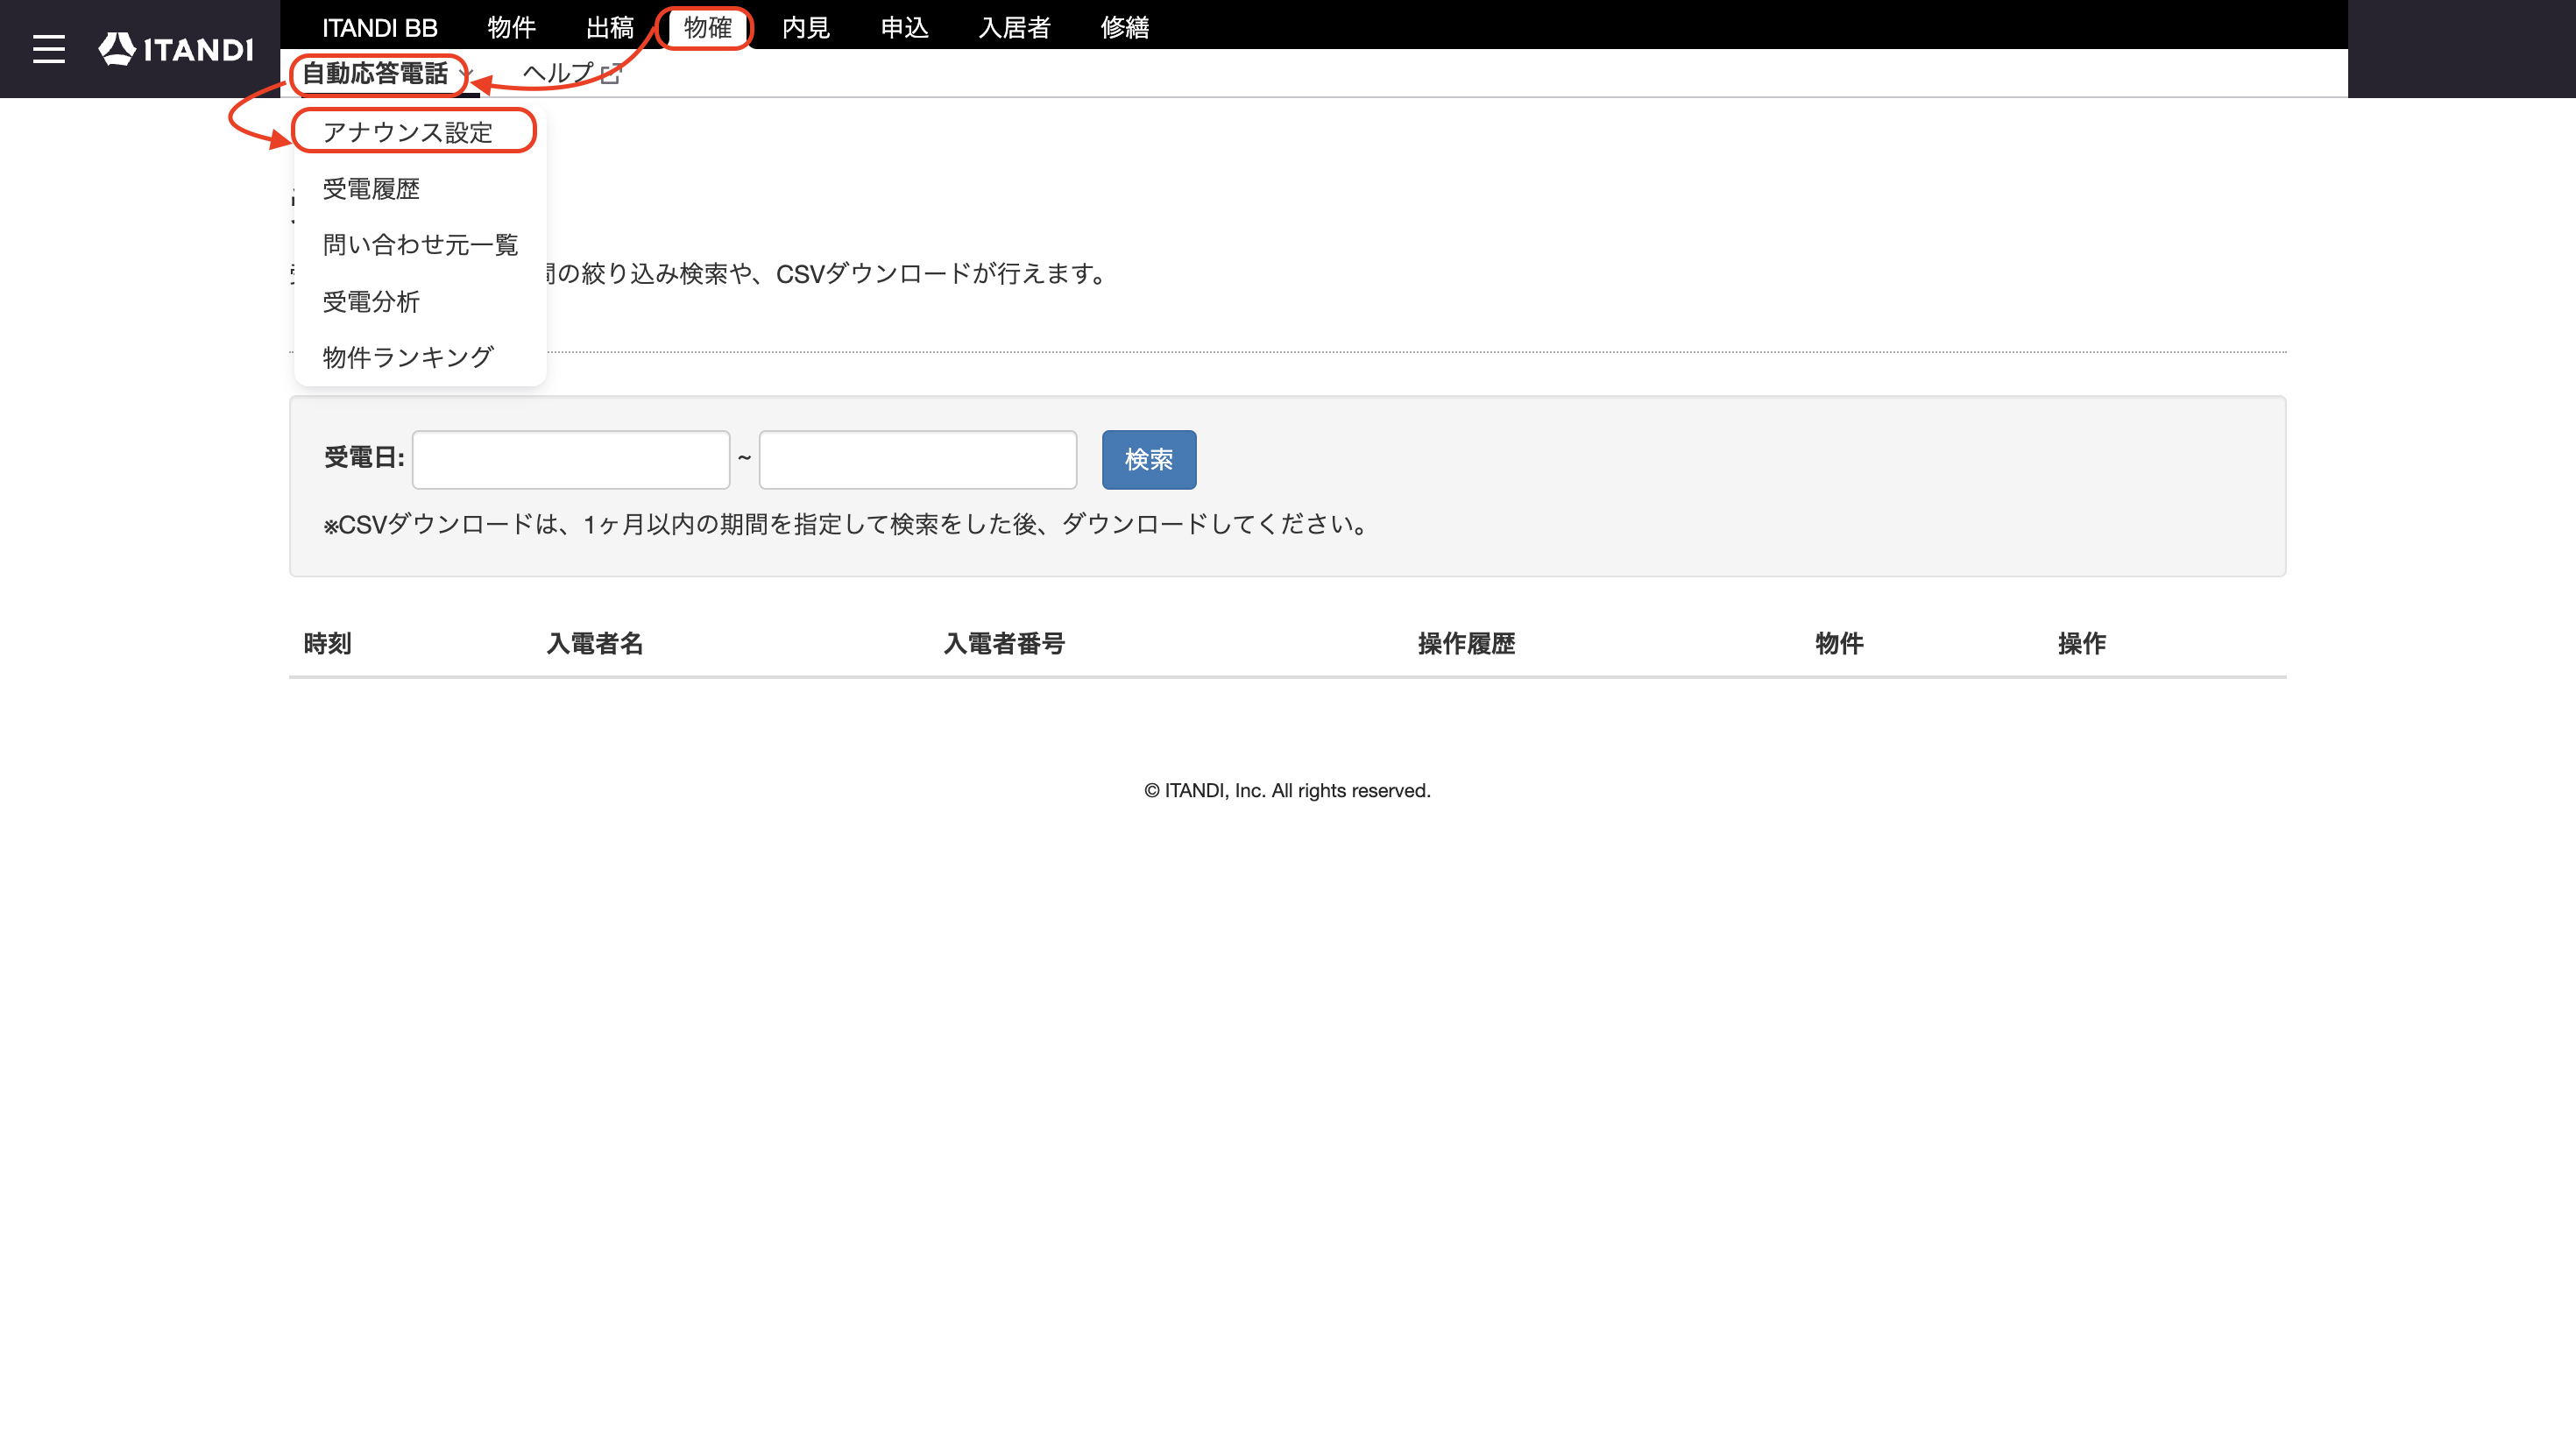This screenshot has width=2576, height=1456.
Task: Click the CSVダウンロード note text
Action: coord(848,524)
